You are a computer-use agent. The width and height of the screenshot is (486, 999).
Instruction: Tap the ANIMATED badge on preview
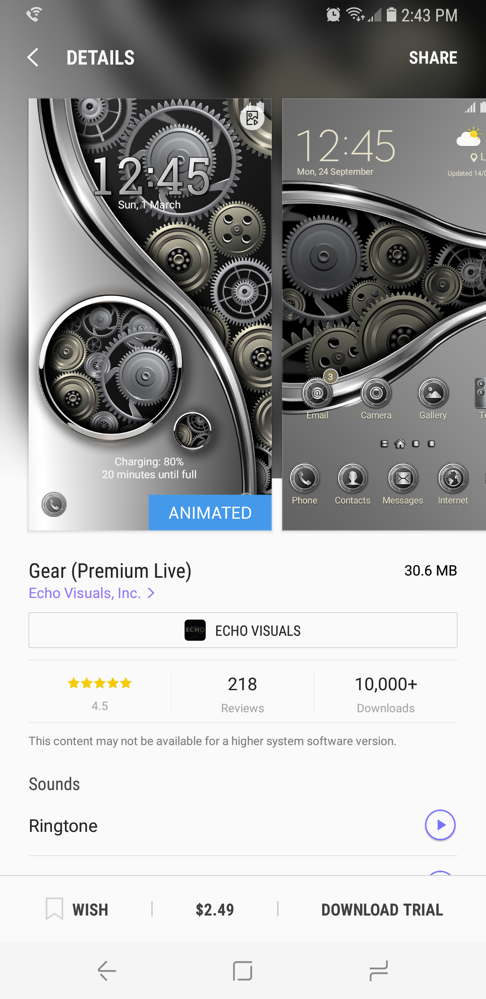click(x=210, y=513)
